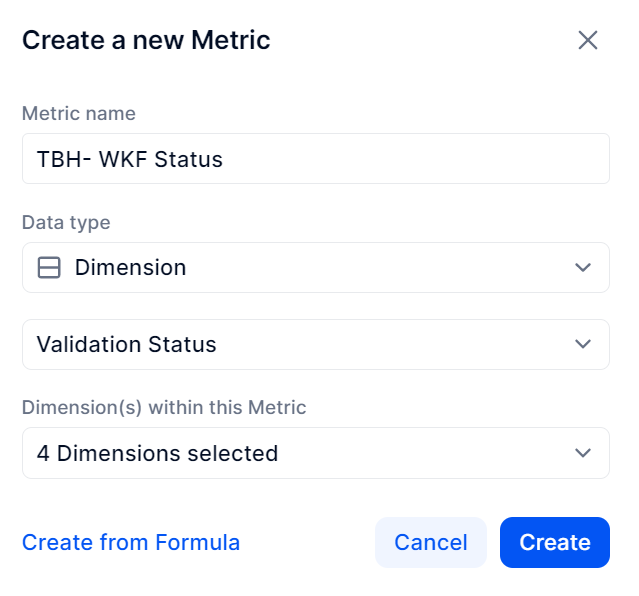The image size is (639, 596).
Task: Open the 4 Dimensions selected dropdown
Action: [x=316, y=453]
